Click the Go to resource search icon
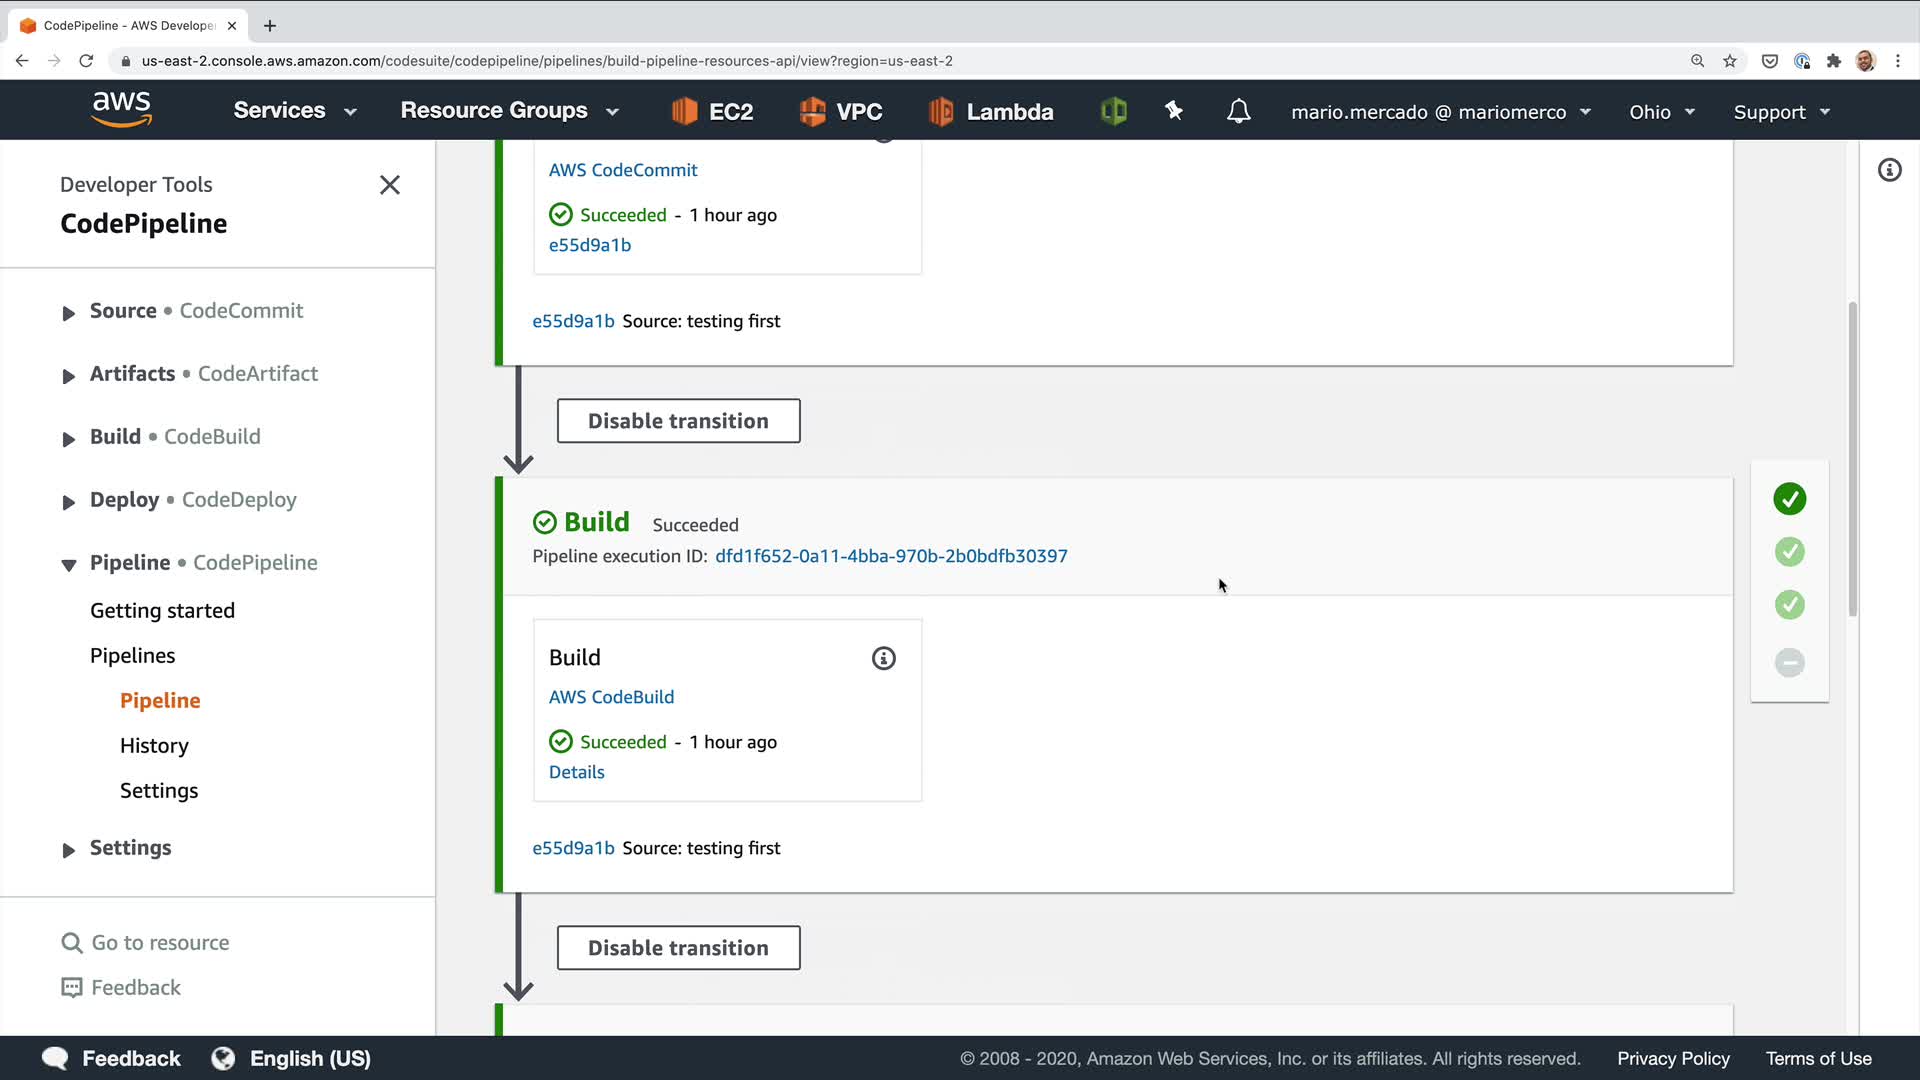Screen dimensions: 1920x1080 72,943
